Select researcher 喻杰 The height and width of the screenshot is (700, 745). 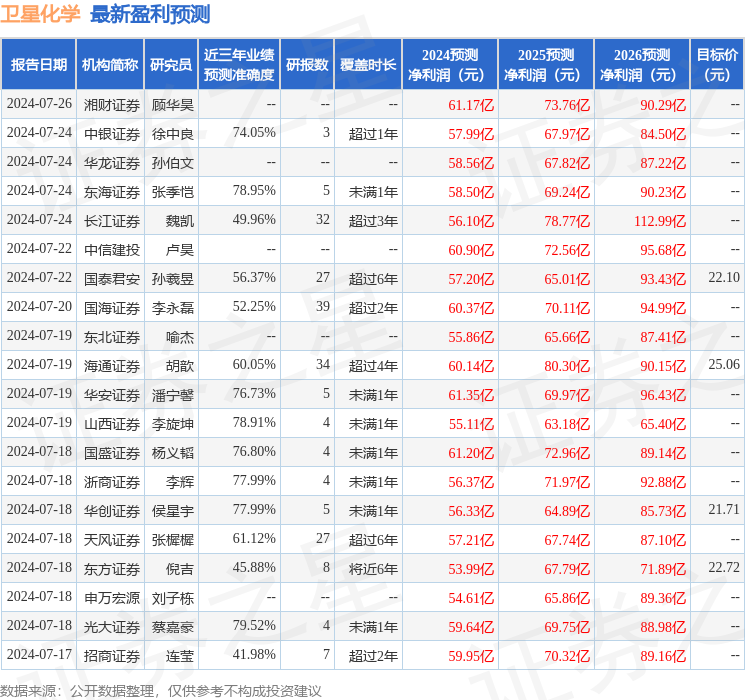point(180,336)
